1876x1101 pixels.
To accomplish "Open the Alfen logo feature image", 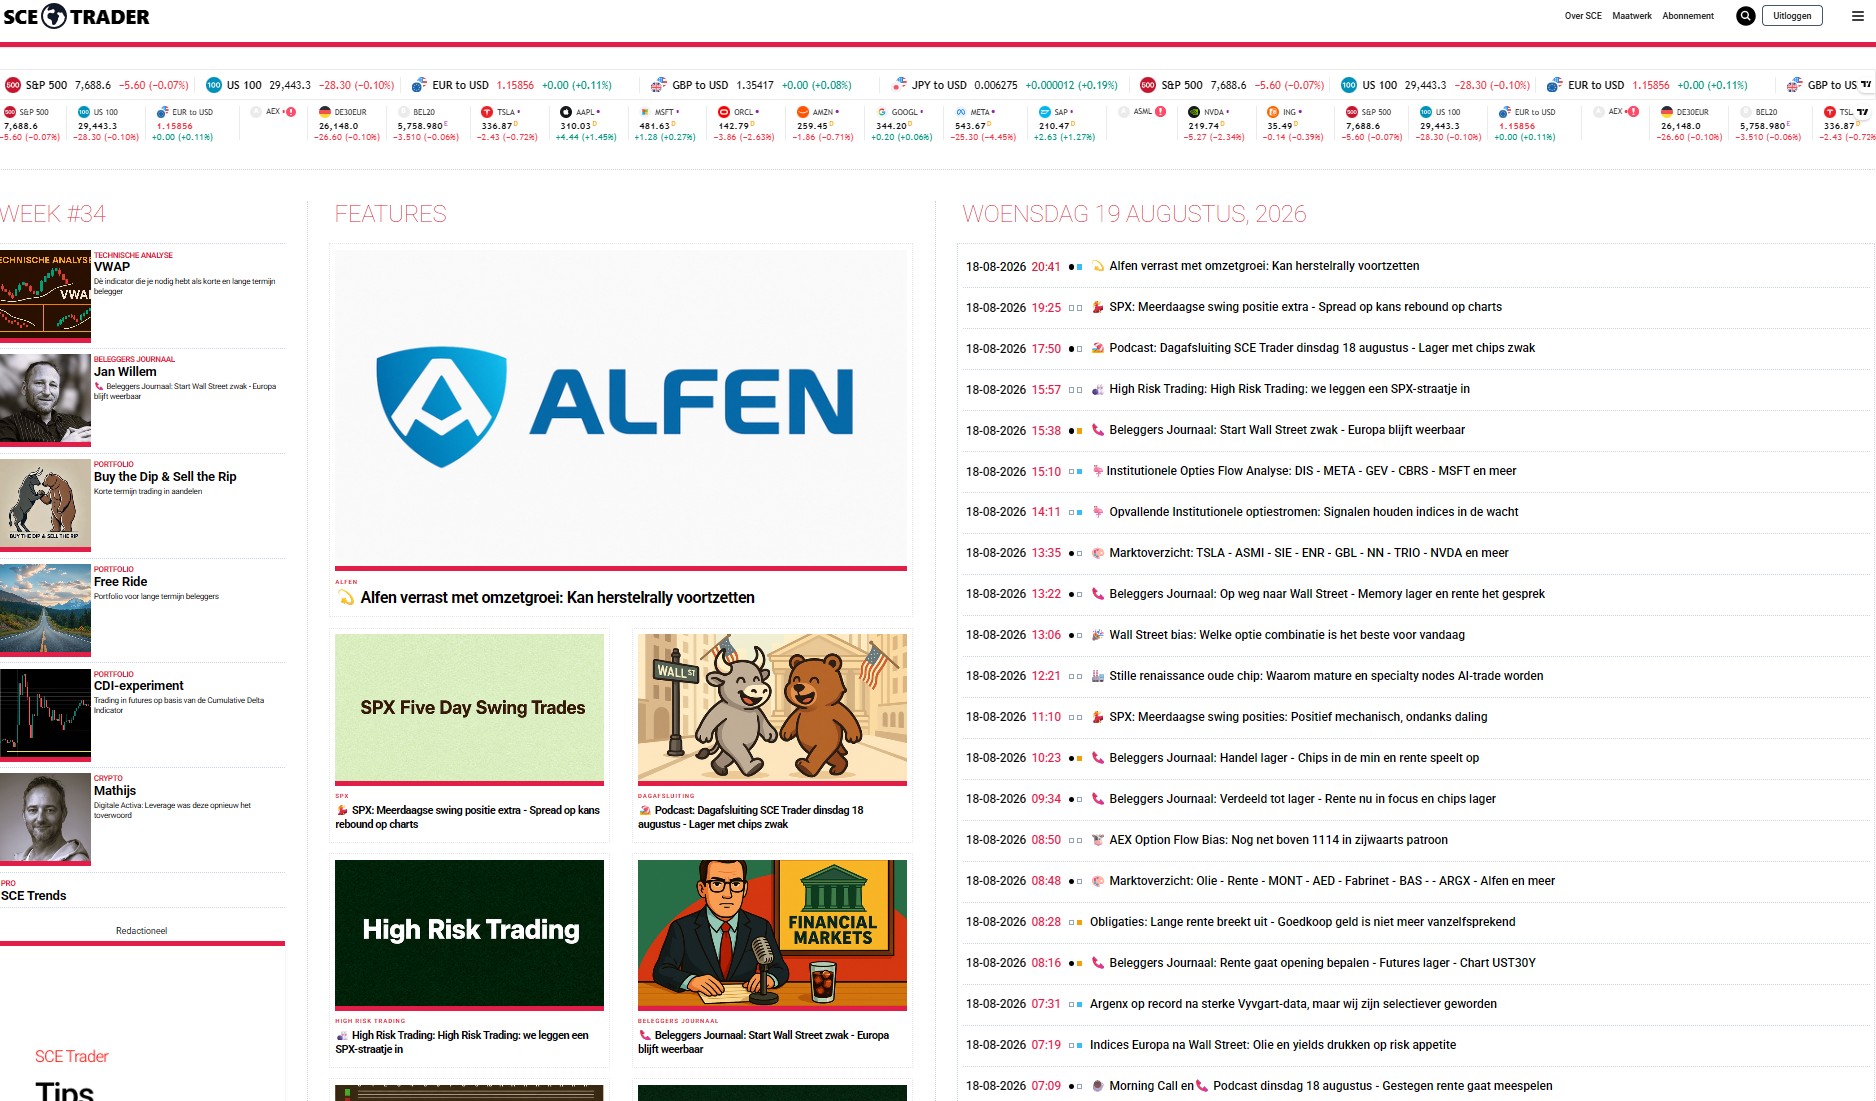I will pyautogui.click(x=621, y=407).
